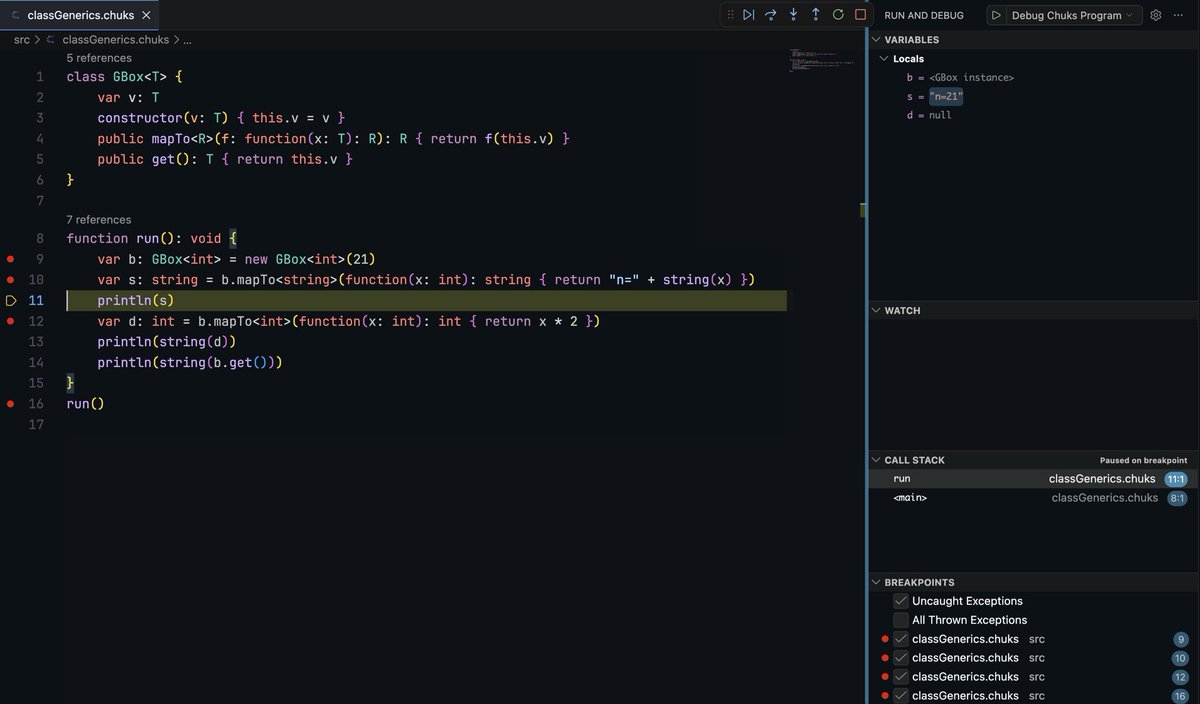This screenshot has width=1200, height=704.
Task: Click line badge 16 in breakpoints list
Action: point(1180,695)
